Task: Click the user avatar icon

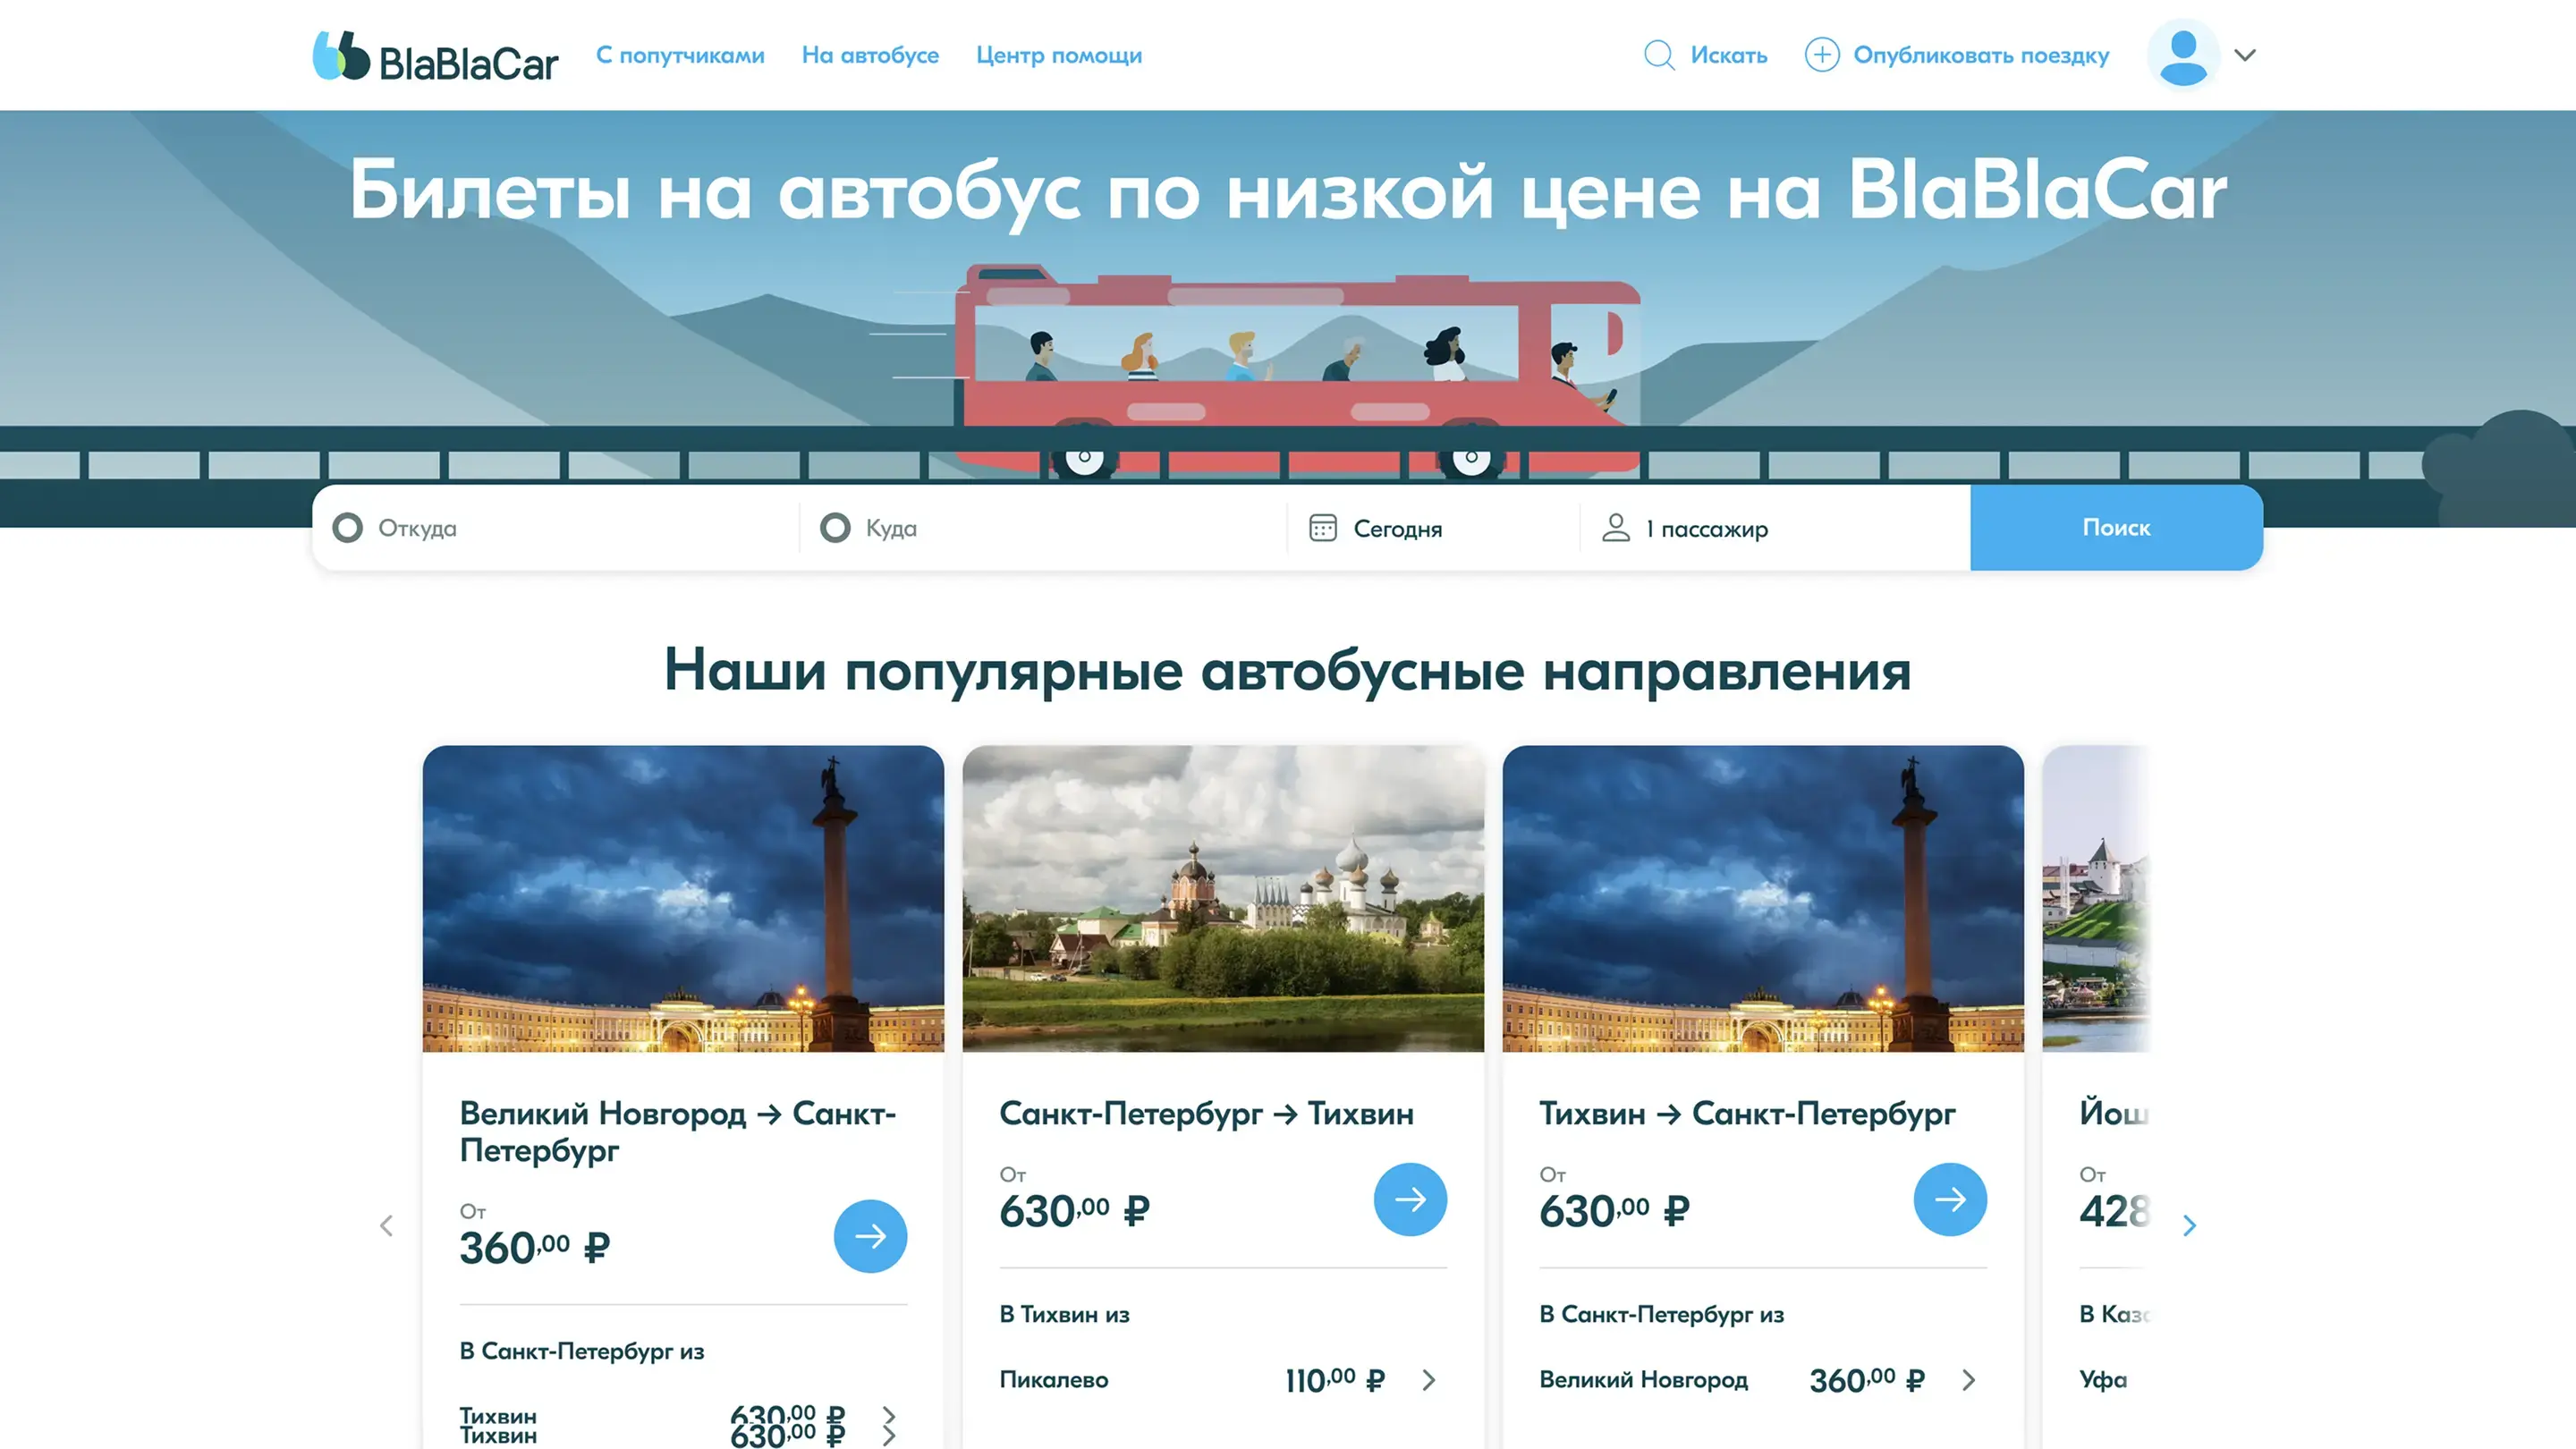Action: [x=2183, y=55]
